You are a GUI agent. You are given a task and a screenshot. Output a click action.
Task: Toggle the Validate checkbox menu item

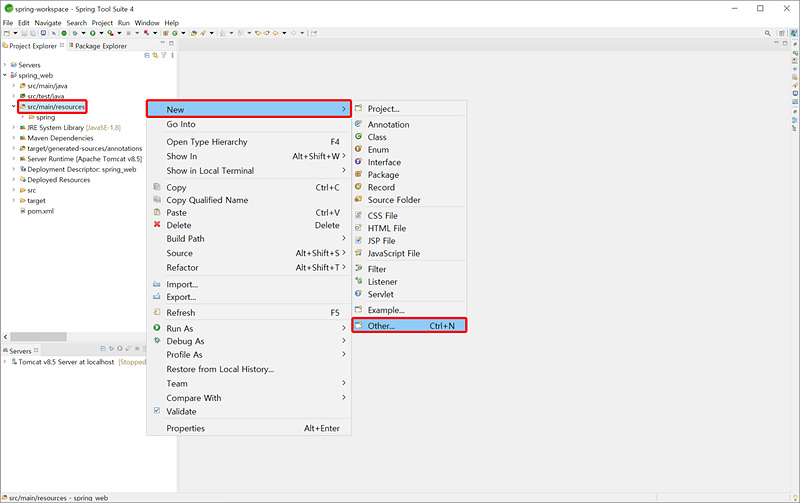157,411
